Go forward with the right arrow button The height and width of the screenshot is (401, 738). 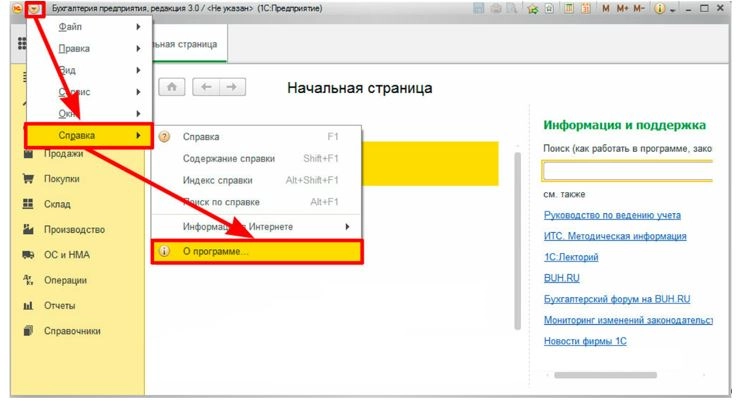coord(232,87)
